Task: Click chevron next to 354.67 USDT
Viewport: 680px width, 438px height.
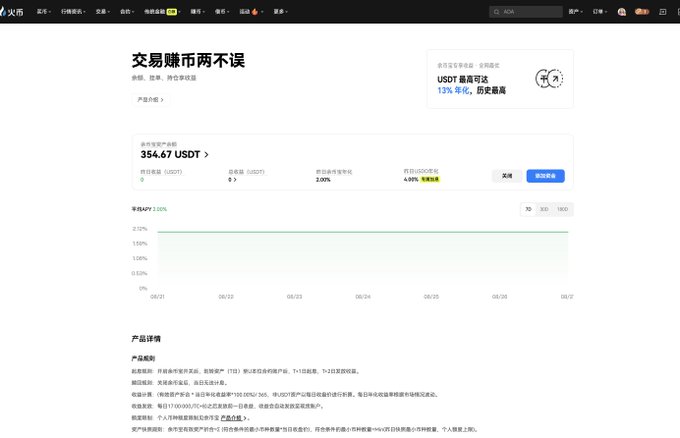Action: click(x=206, y=154)
